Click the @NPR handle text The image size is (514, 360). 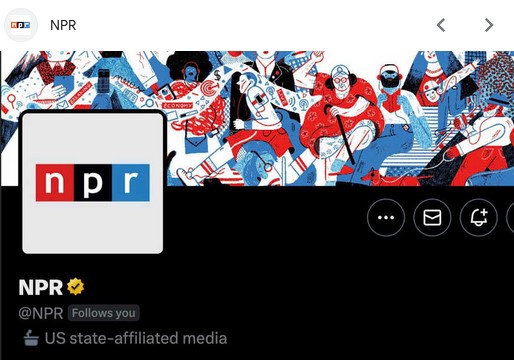(x=41, y=313)
